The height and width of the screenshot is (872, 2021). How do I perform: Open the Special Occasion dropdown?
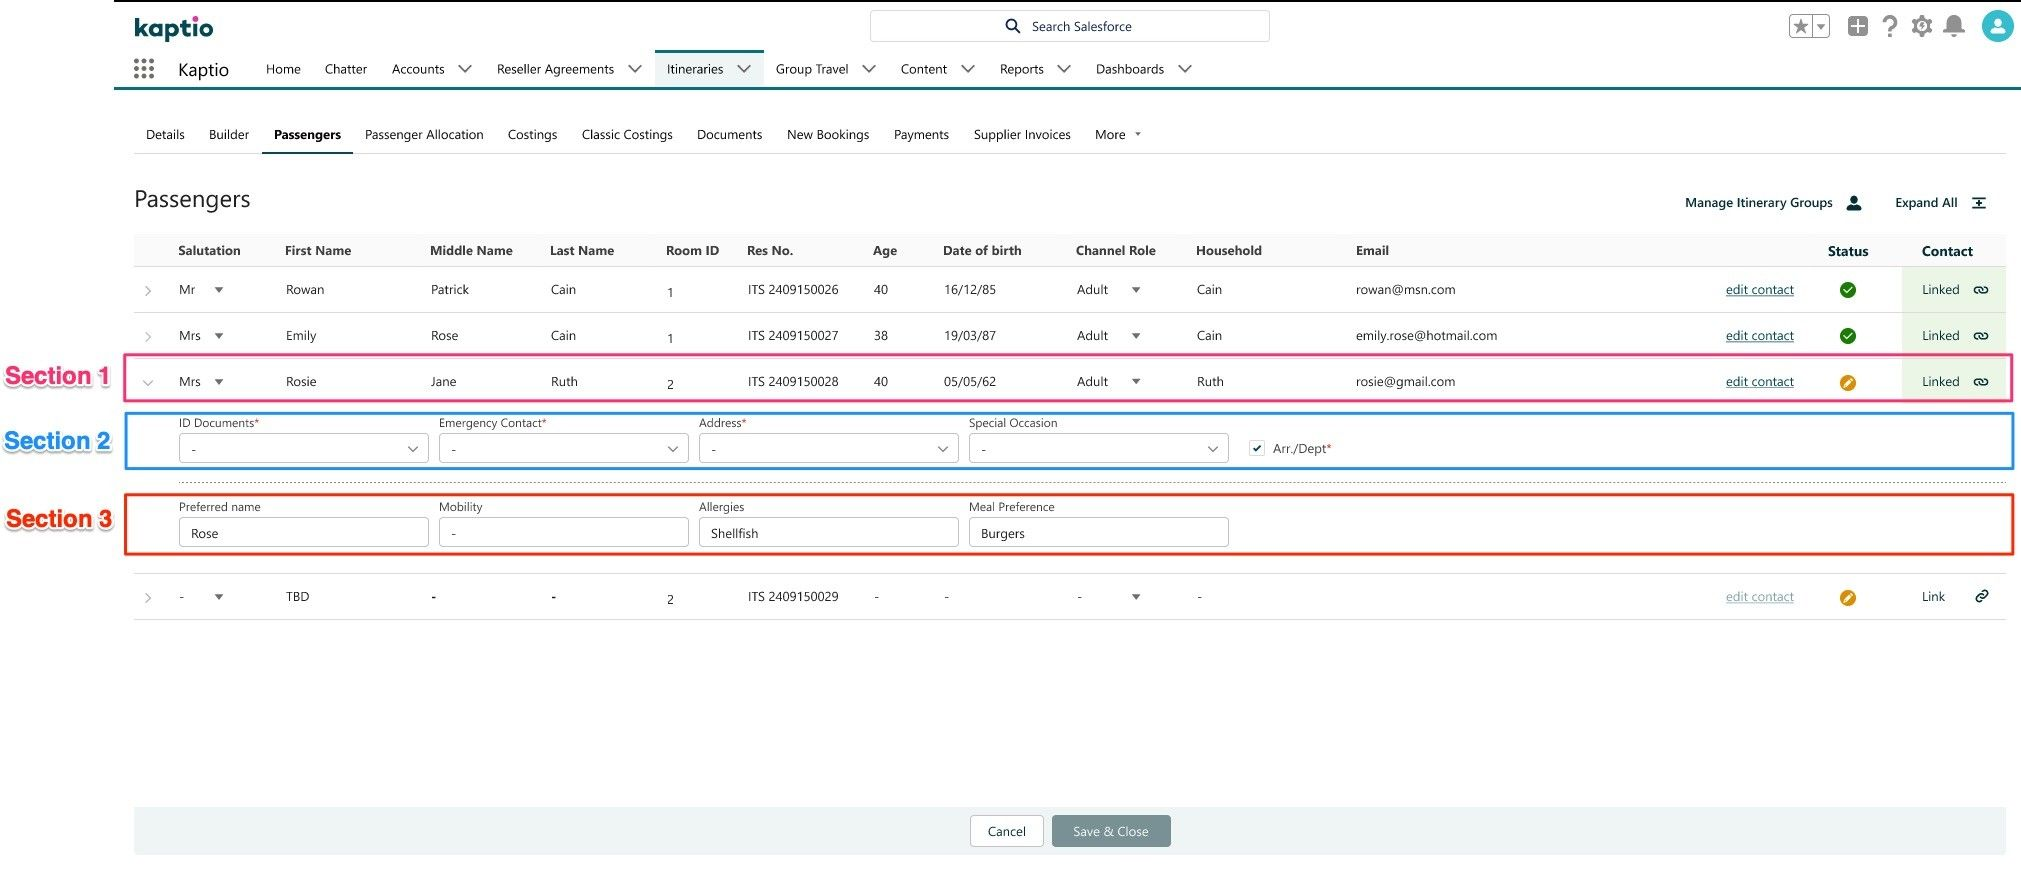pyautogui.click(x=1098, y=449)
